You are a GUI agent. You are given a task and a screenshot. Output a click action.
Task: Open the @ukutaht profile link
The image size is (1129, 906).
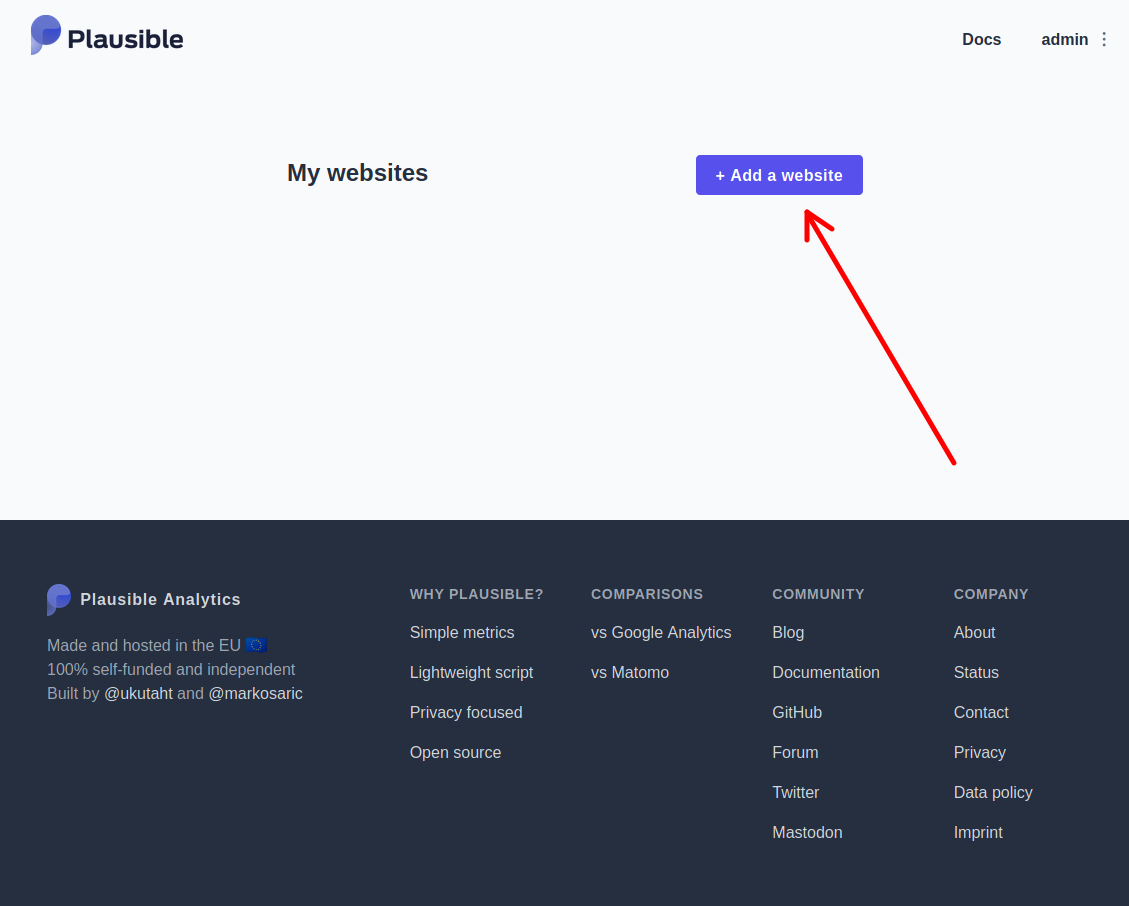tap(138, 693)
